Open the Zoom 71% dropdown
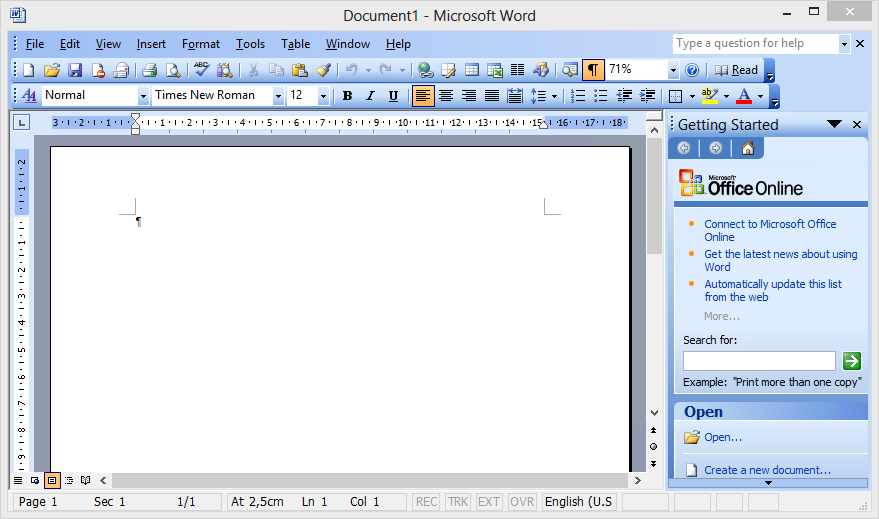The width and height of the screenshot is (879, 519). pos(673,70)
